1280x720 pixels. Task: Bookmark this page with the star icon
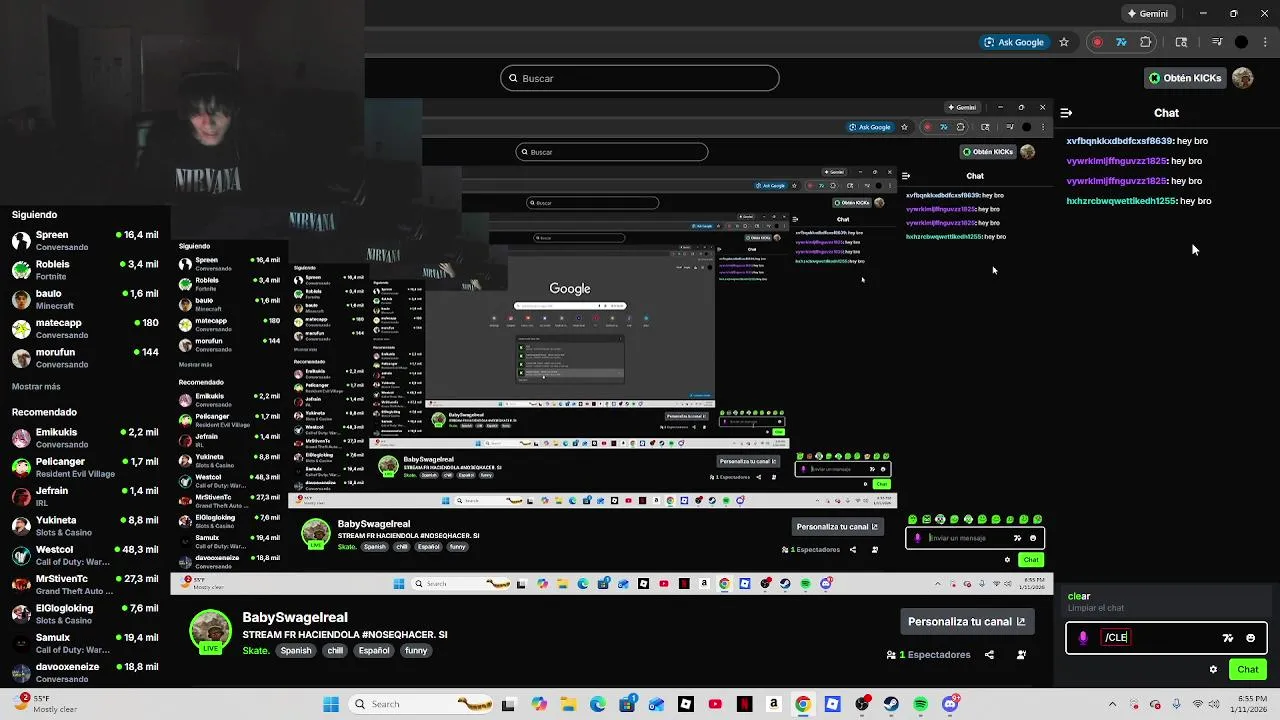coord(1064,42)
